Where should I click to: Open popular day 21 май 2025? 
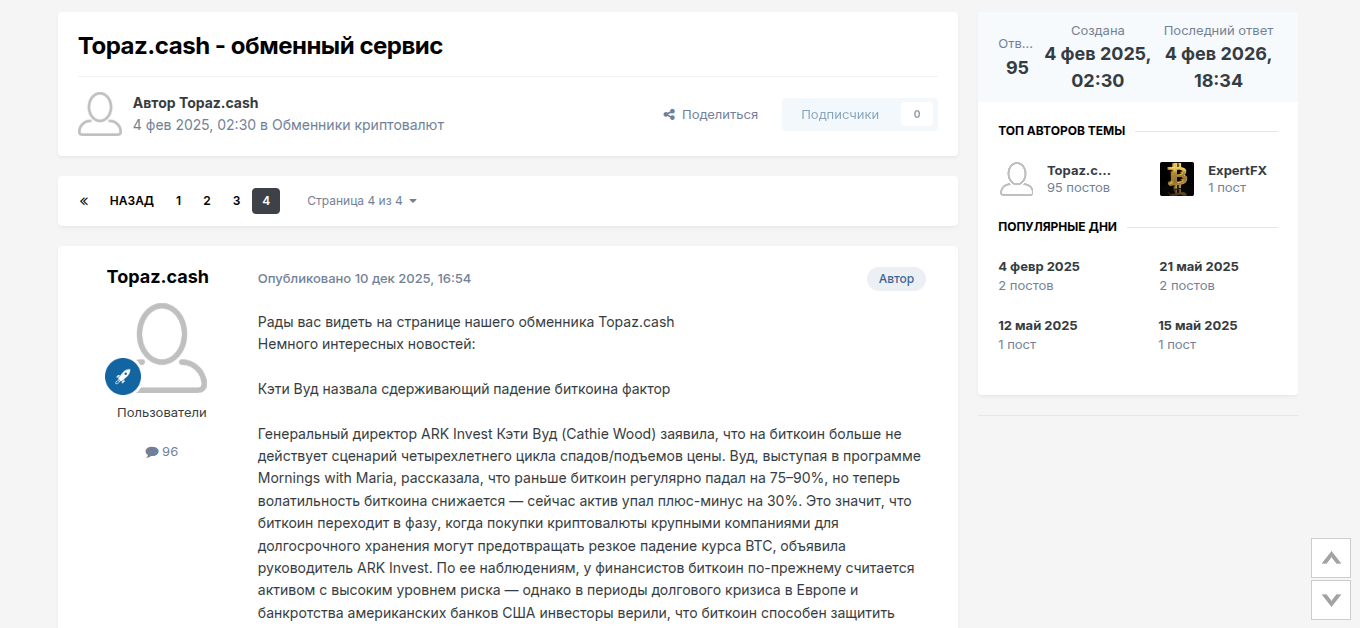click(x=1199, y=267)
